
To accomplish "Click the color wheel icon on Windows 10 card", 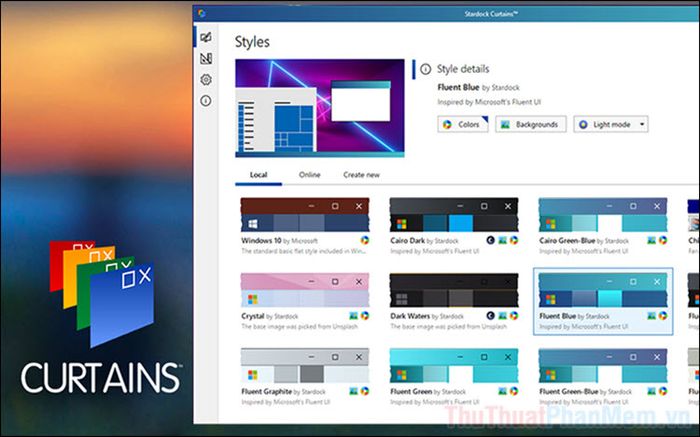I will pyautogui.click(x=365, y=240).
